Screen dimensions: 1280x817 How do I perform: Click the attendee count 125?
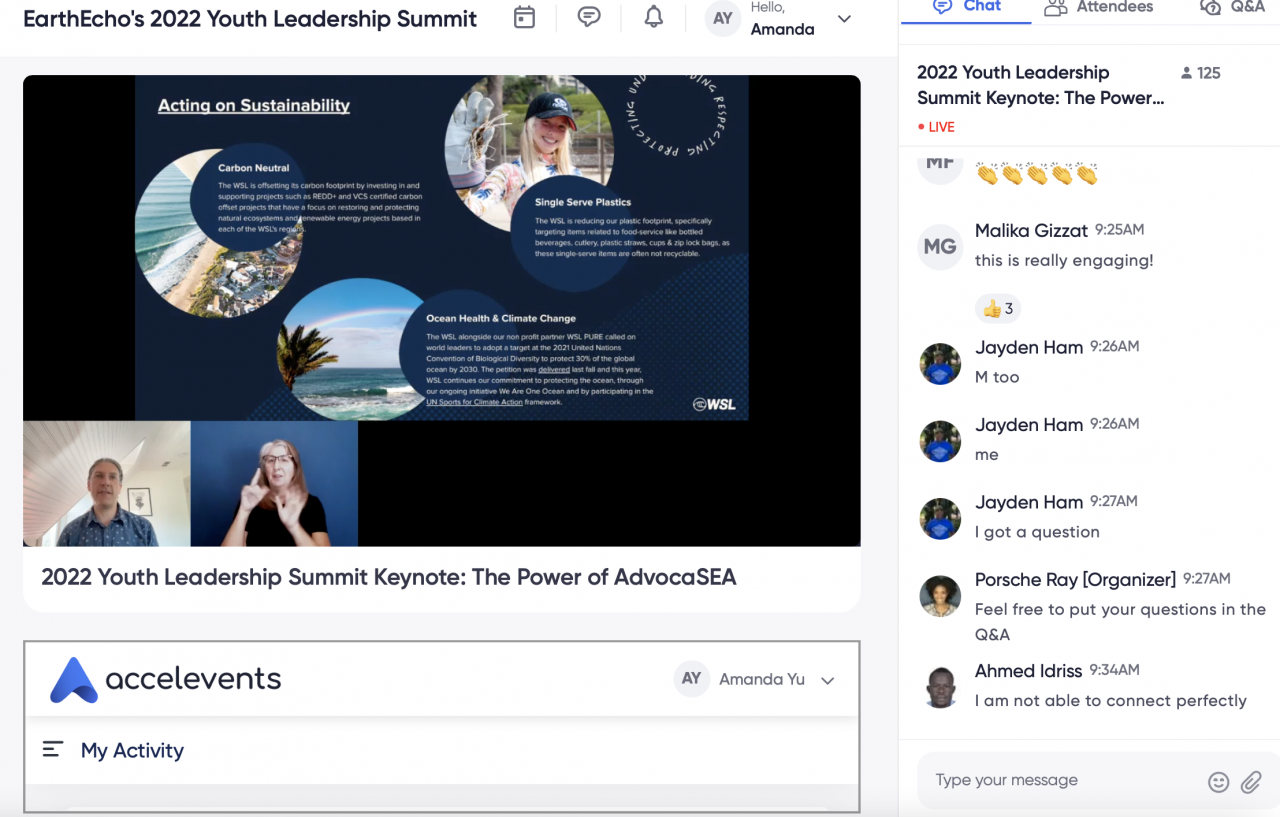pyautogui.click(x=1200, y=73)
